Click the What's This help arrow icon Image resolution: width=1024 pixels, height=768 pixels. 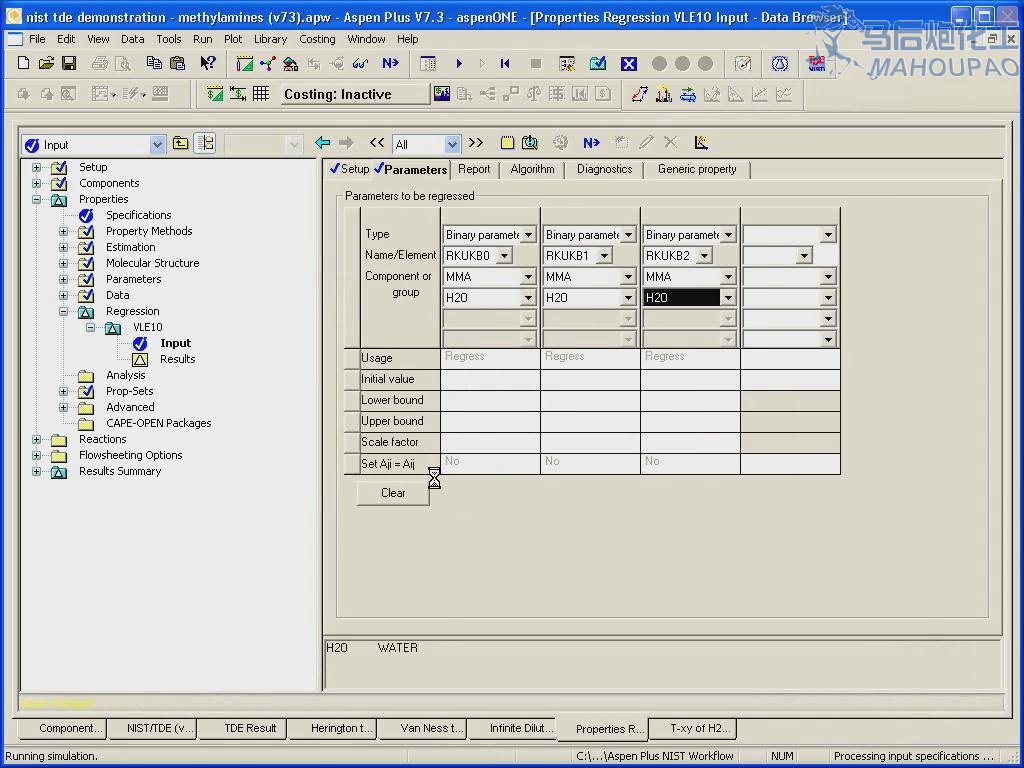pos(208,63)
